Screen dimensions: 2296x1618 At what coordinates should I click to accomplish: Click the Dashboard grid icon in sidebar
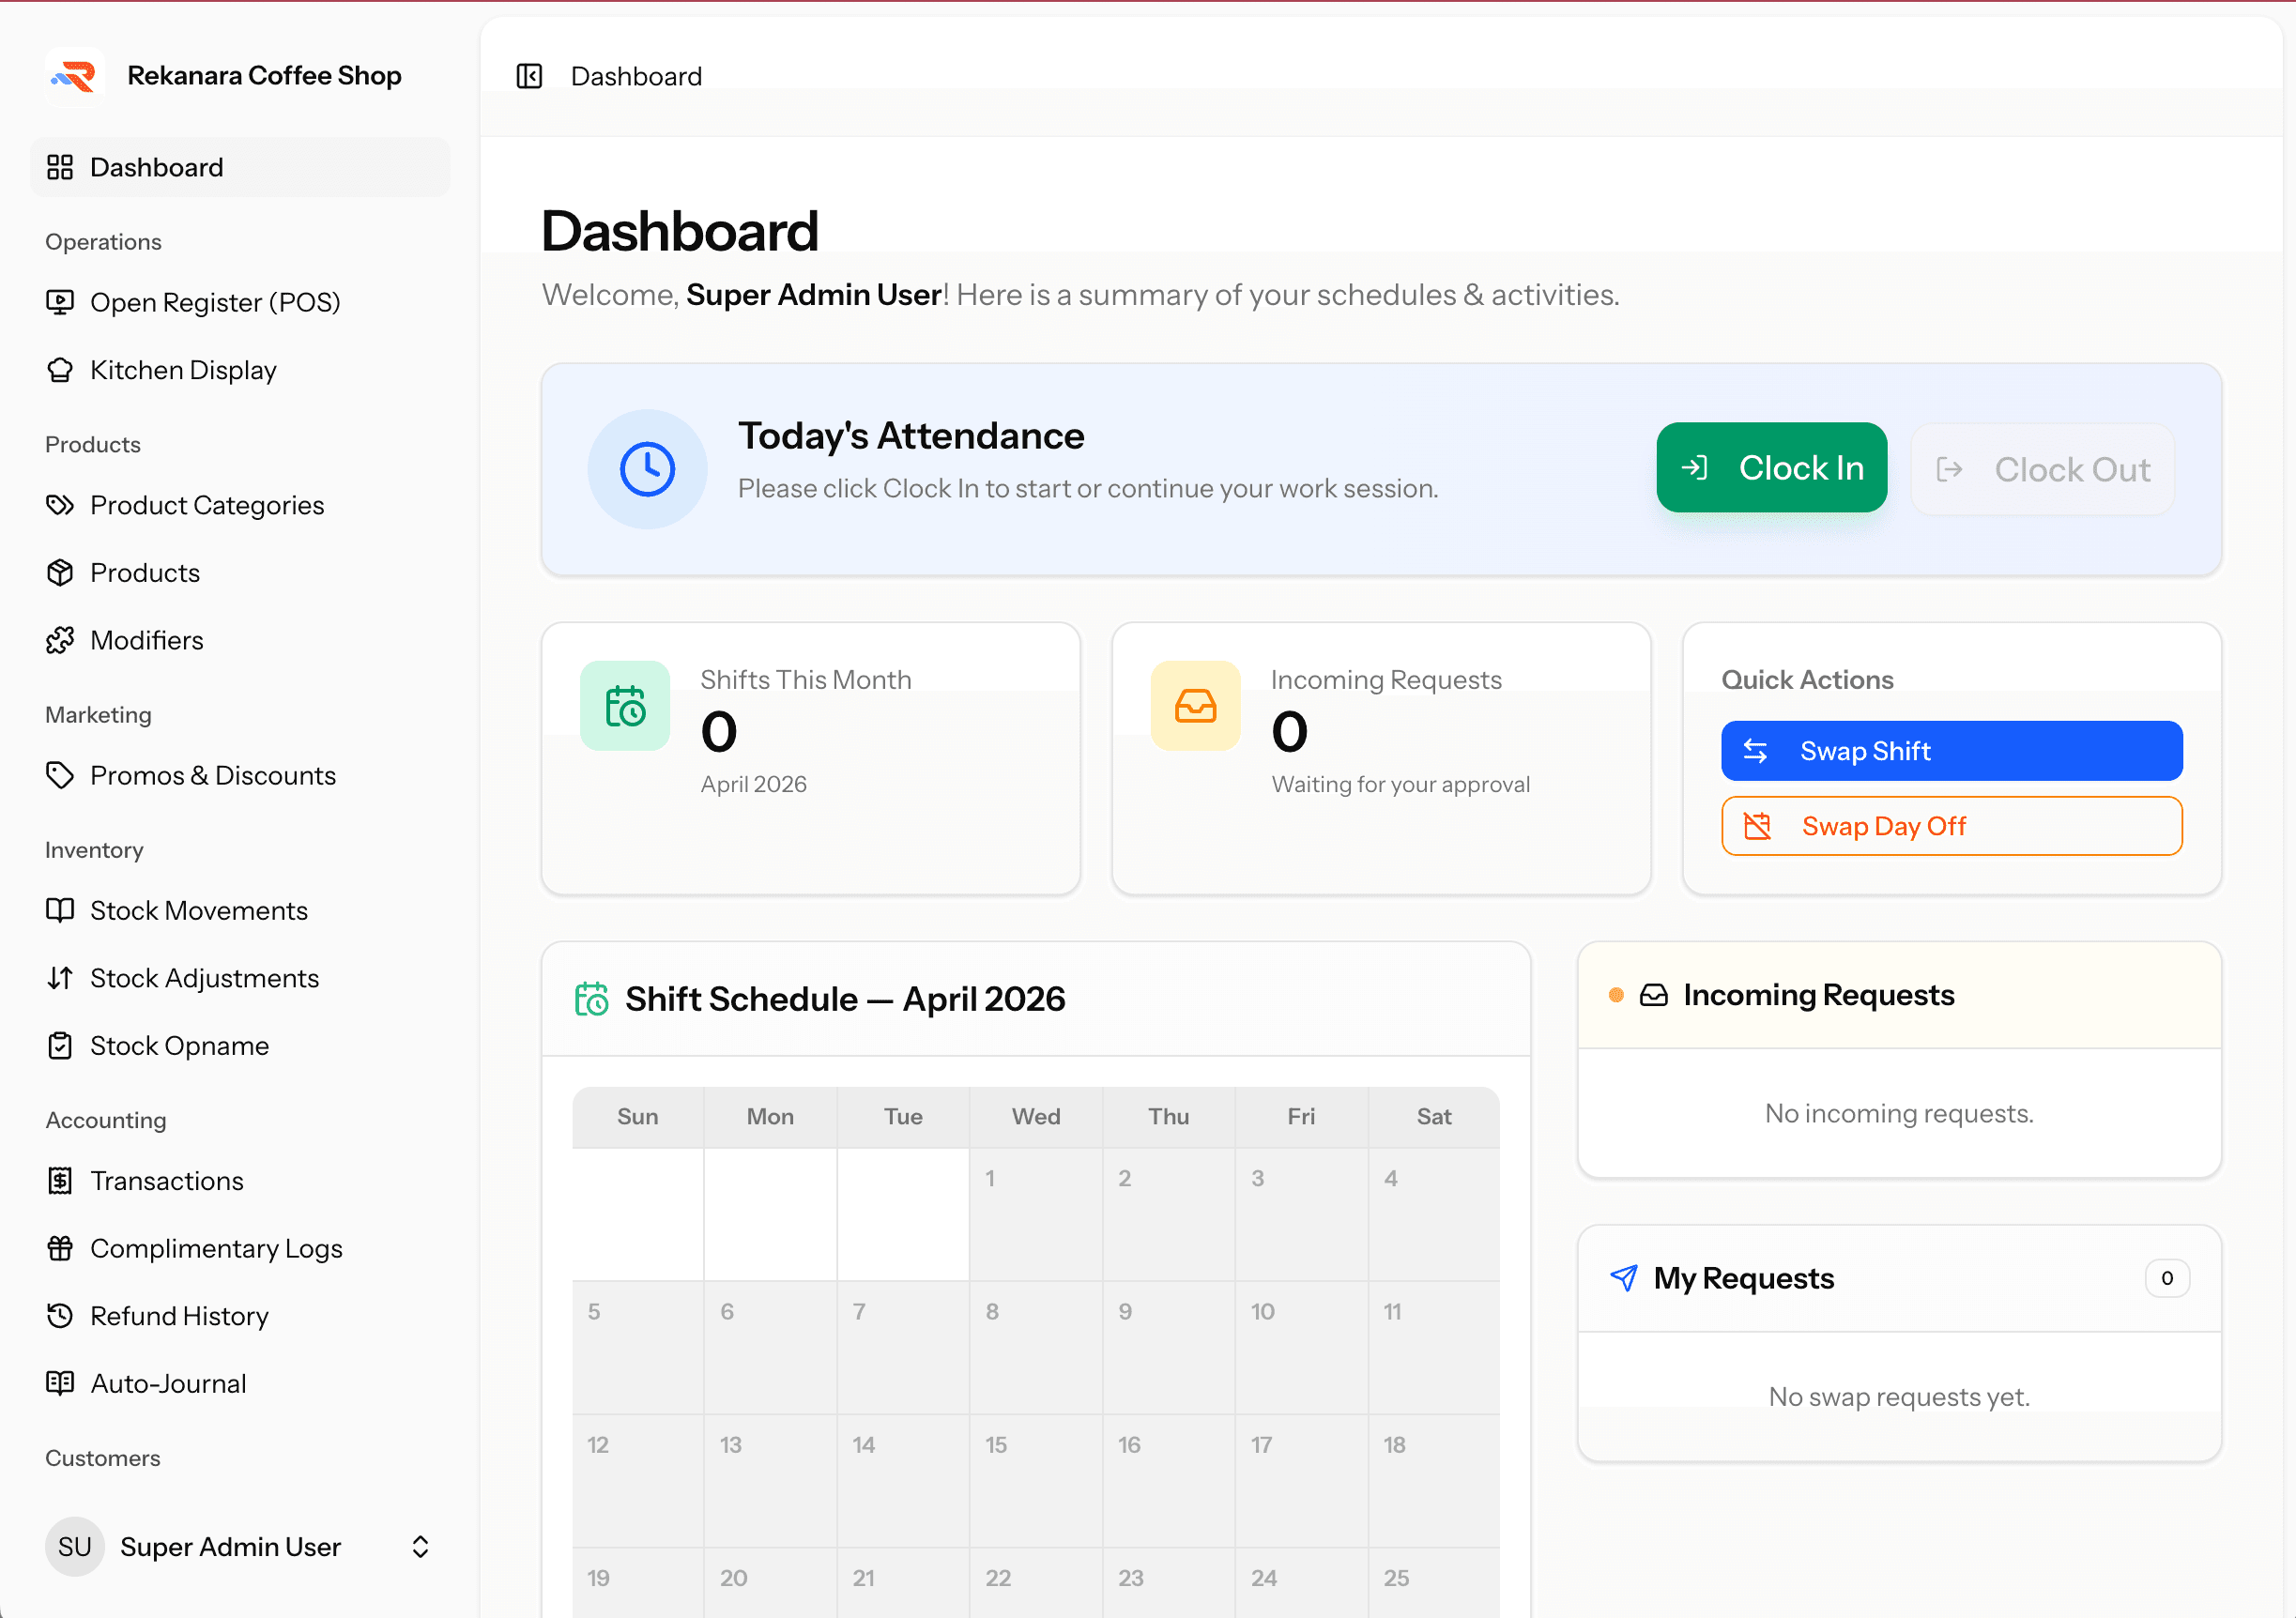pyautogui.click(x=60, y=167)
